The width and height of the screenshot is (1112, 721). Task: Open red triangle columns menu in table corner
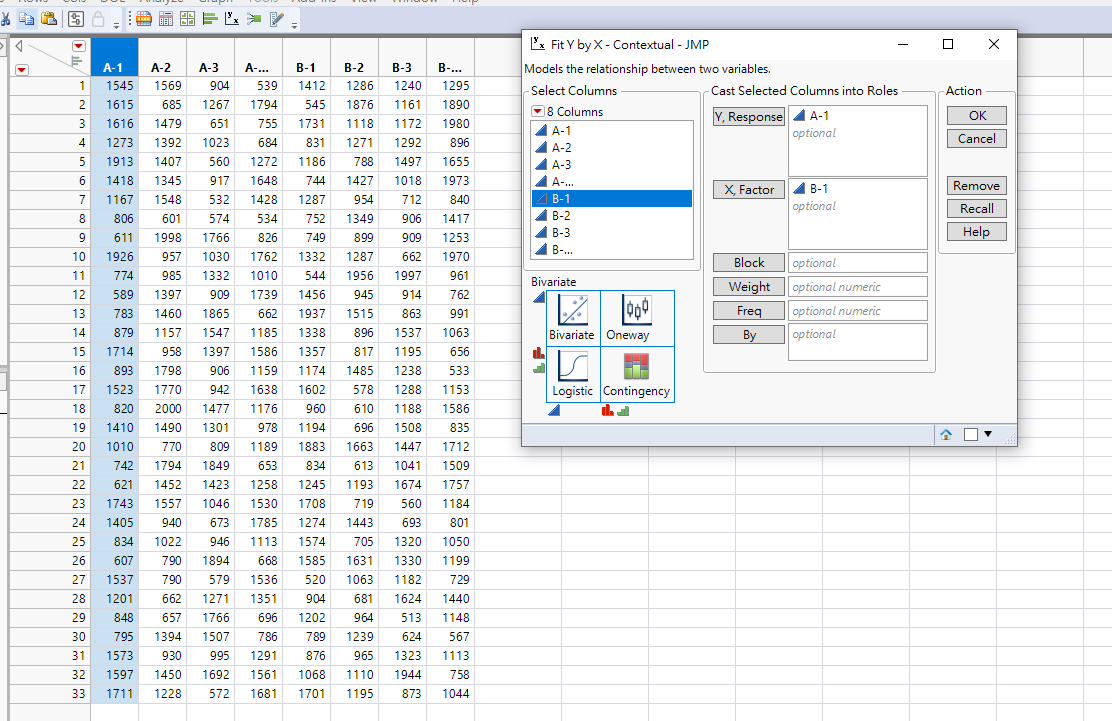[79, 46]
